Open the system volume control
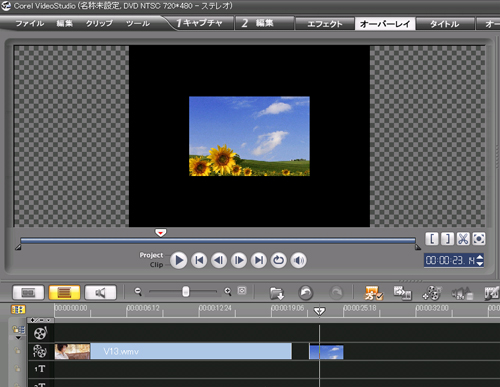 299,260
